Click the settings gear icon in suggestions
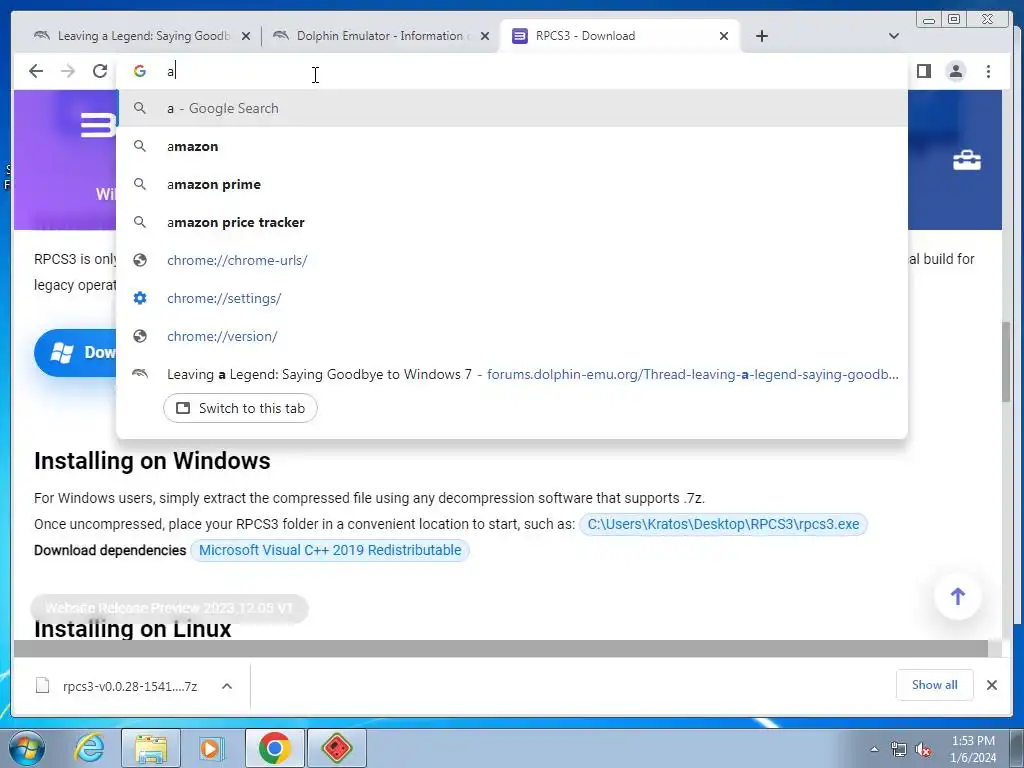Image resolution: width=1024 pixels, height=768 pixels. tap(140, 298)
